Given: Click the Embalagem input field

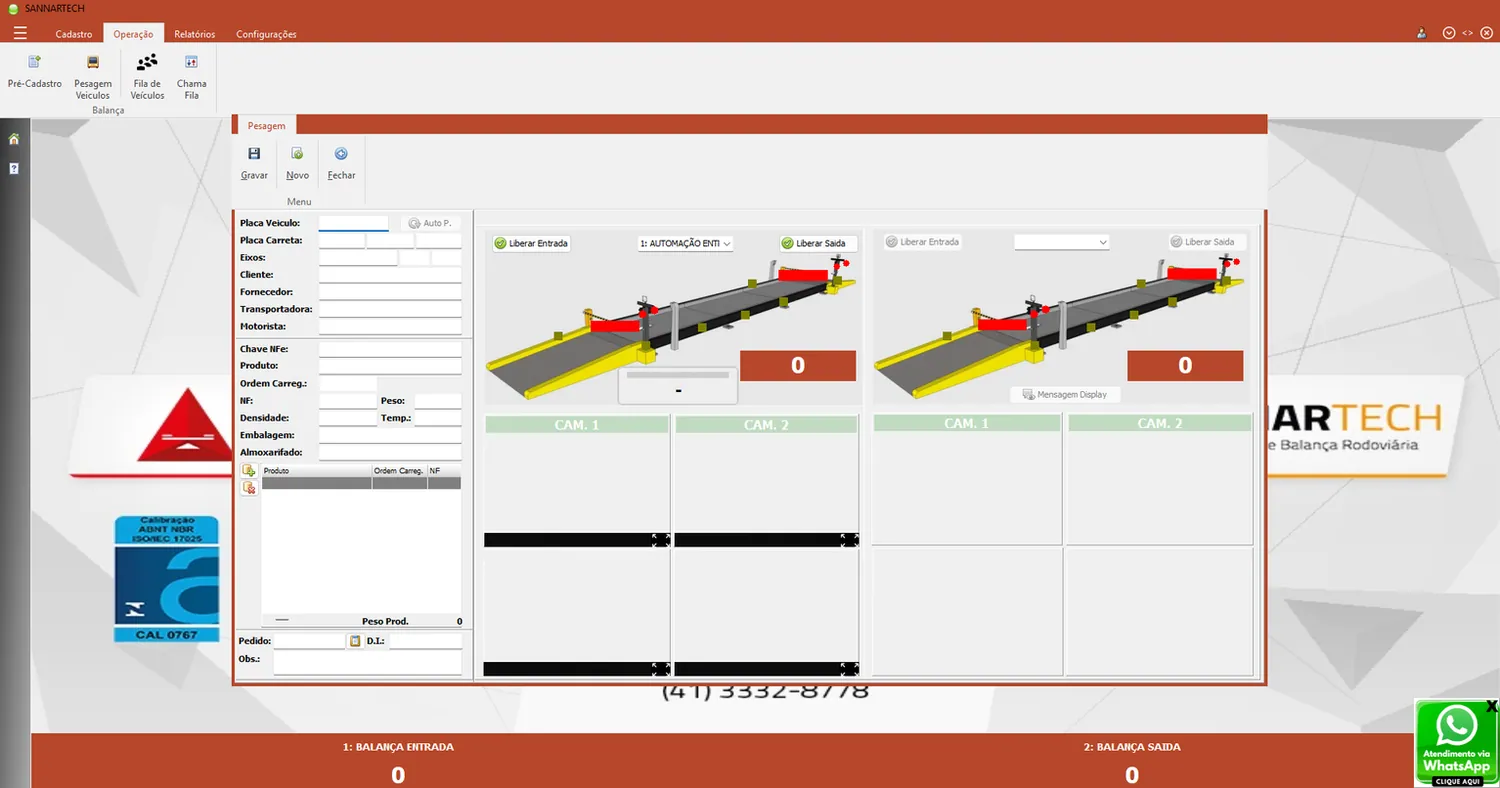Looking at the screenshot, I should coord(390,435).
